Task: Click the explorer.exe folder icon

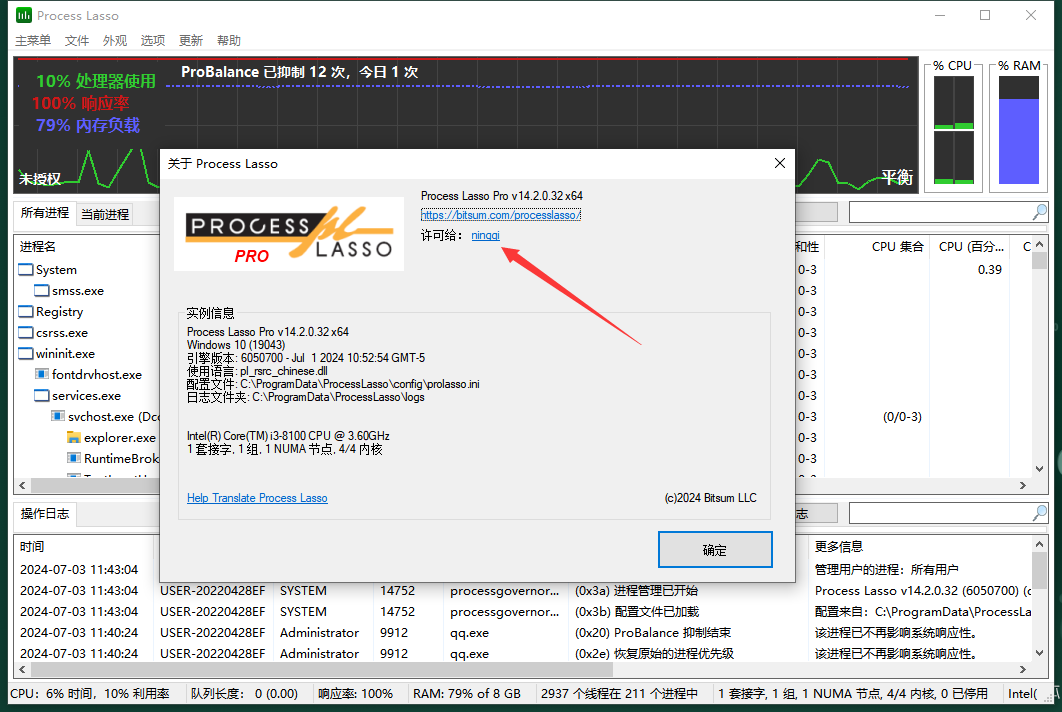Action: 73,437
